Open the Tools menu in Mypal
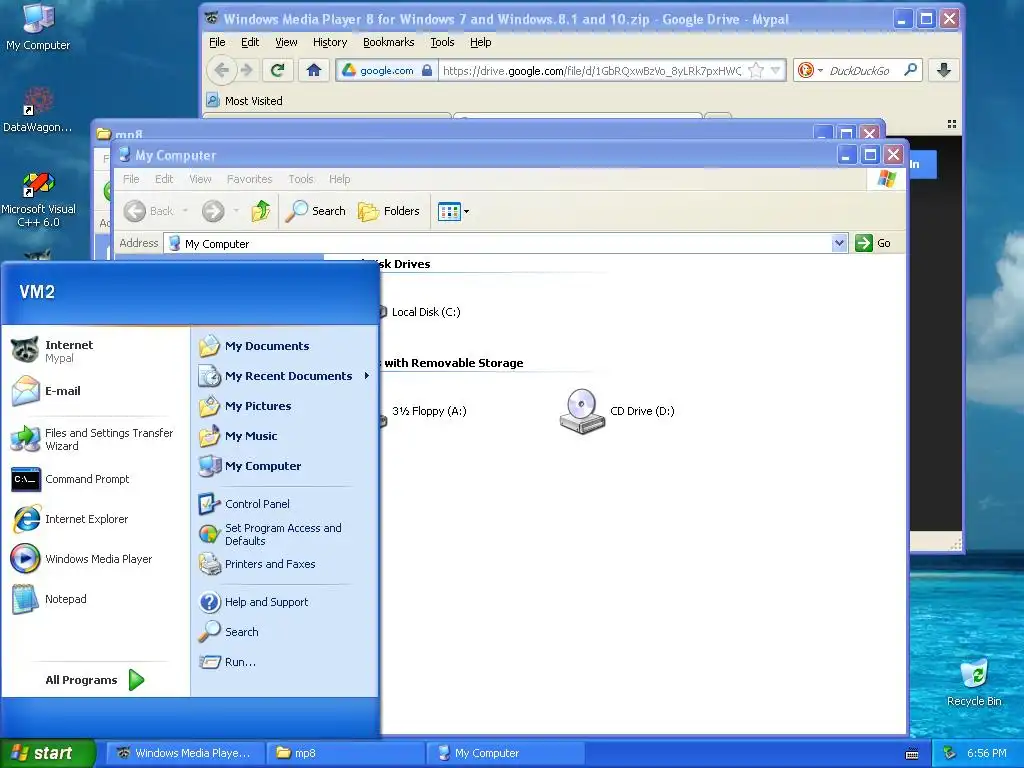Viewport: 1024px width, 768px height. (442, 42)
